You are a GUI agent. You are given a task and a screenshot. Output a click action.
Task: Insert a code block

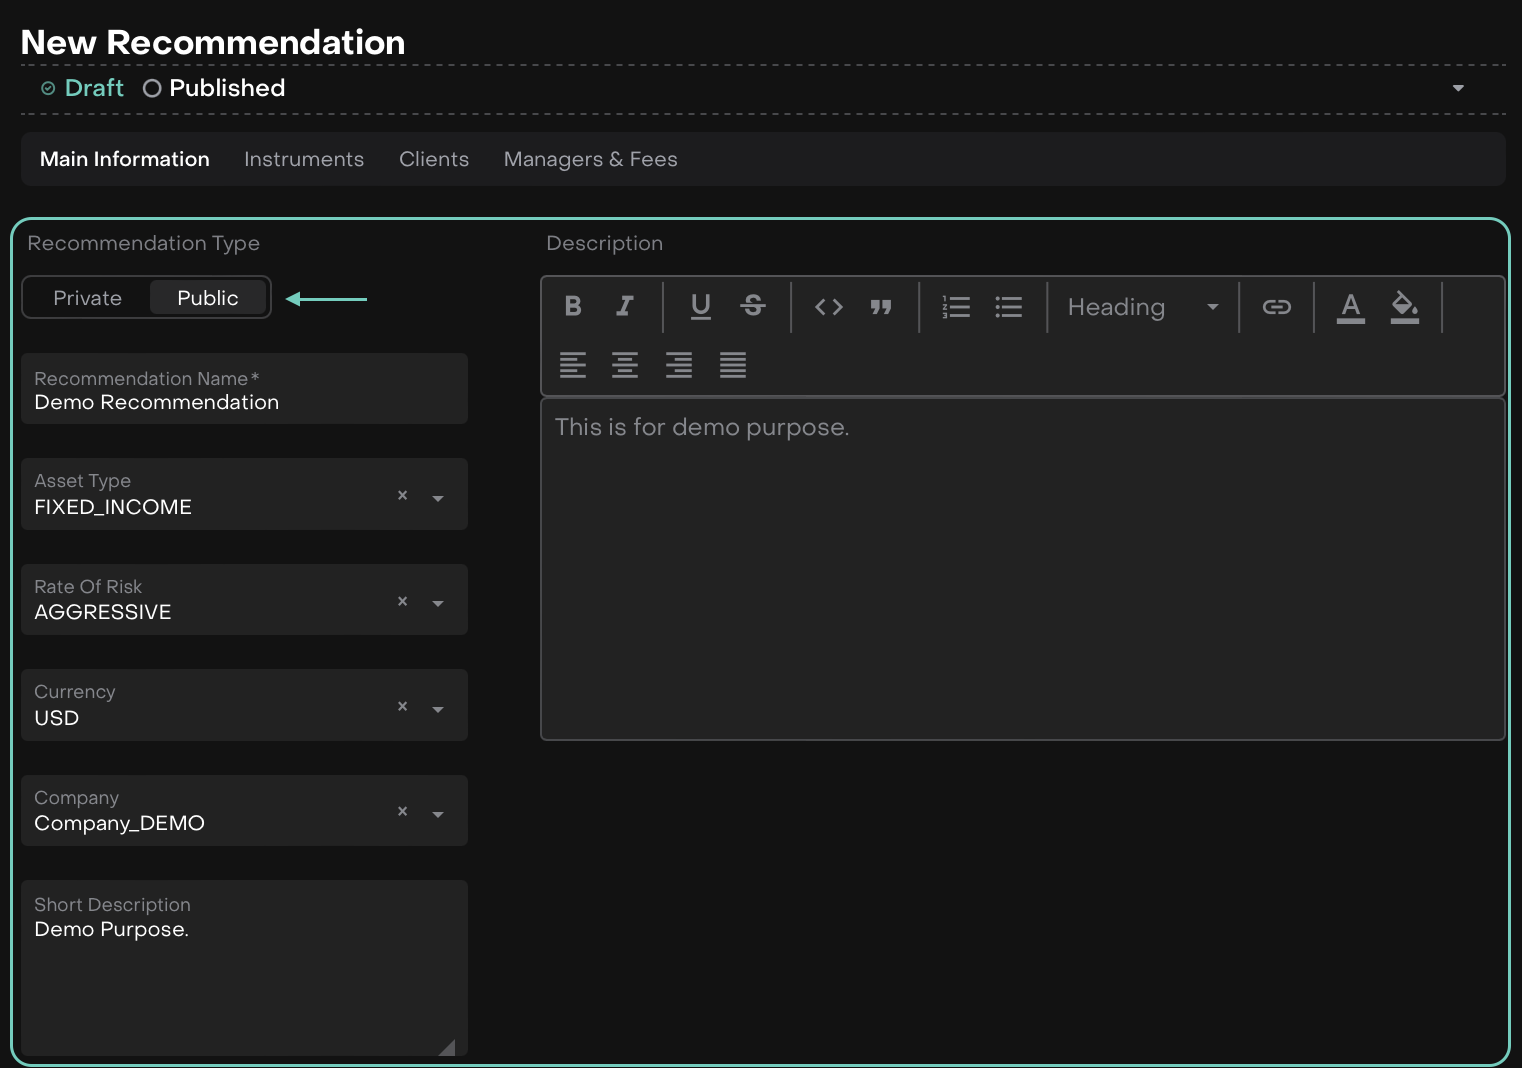[x=829, y=306]
